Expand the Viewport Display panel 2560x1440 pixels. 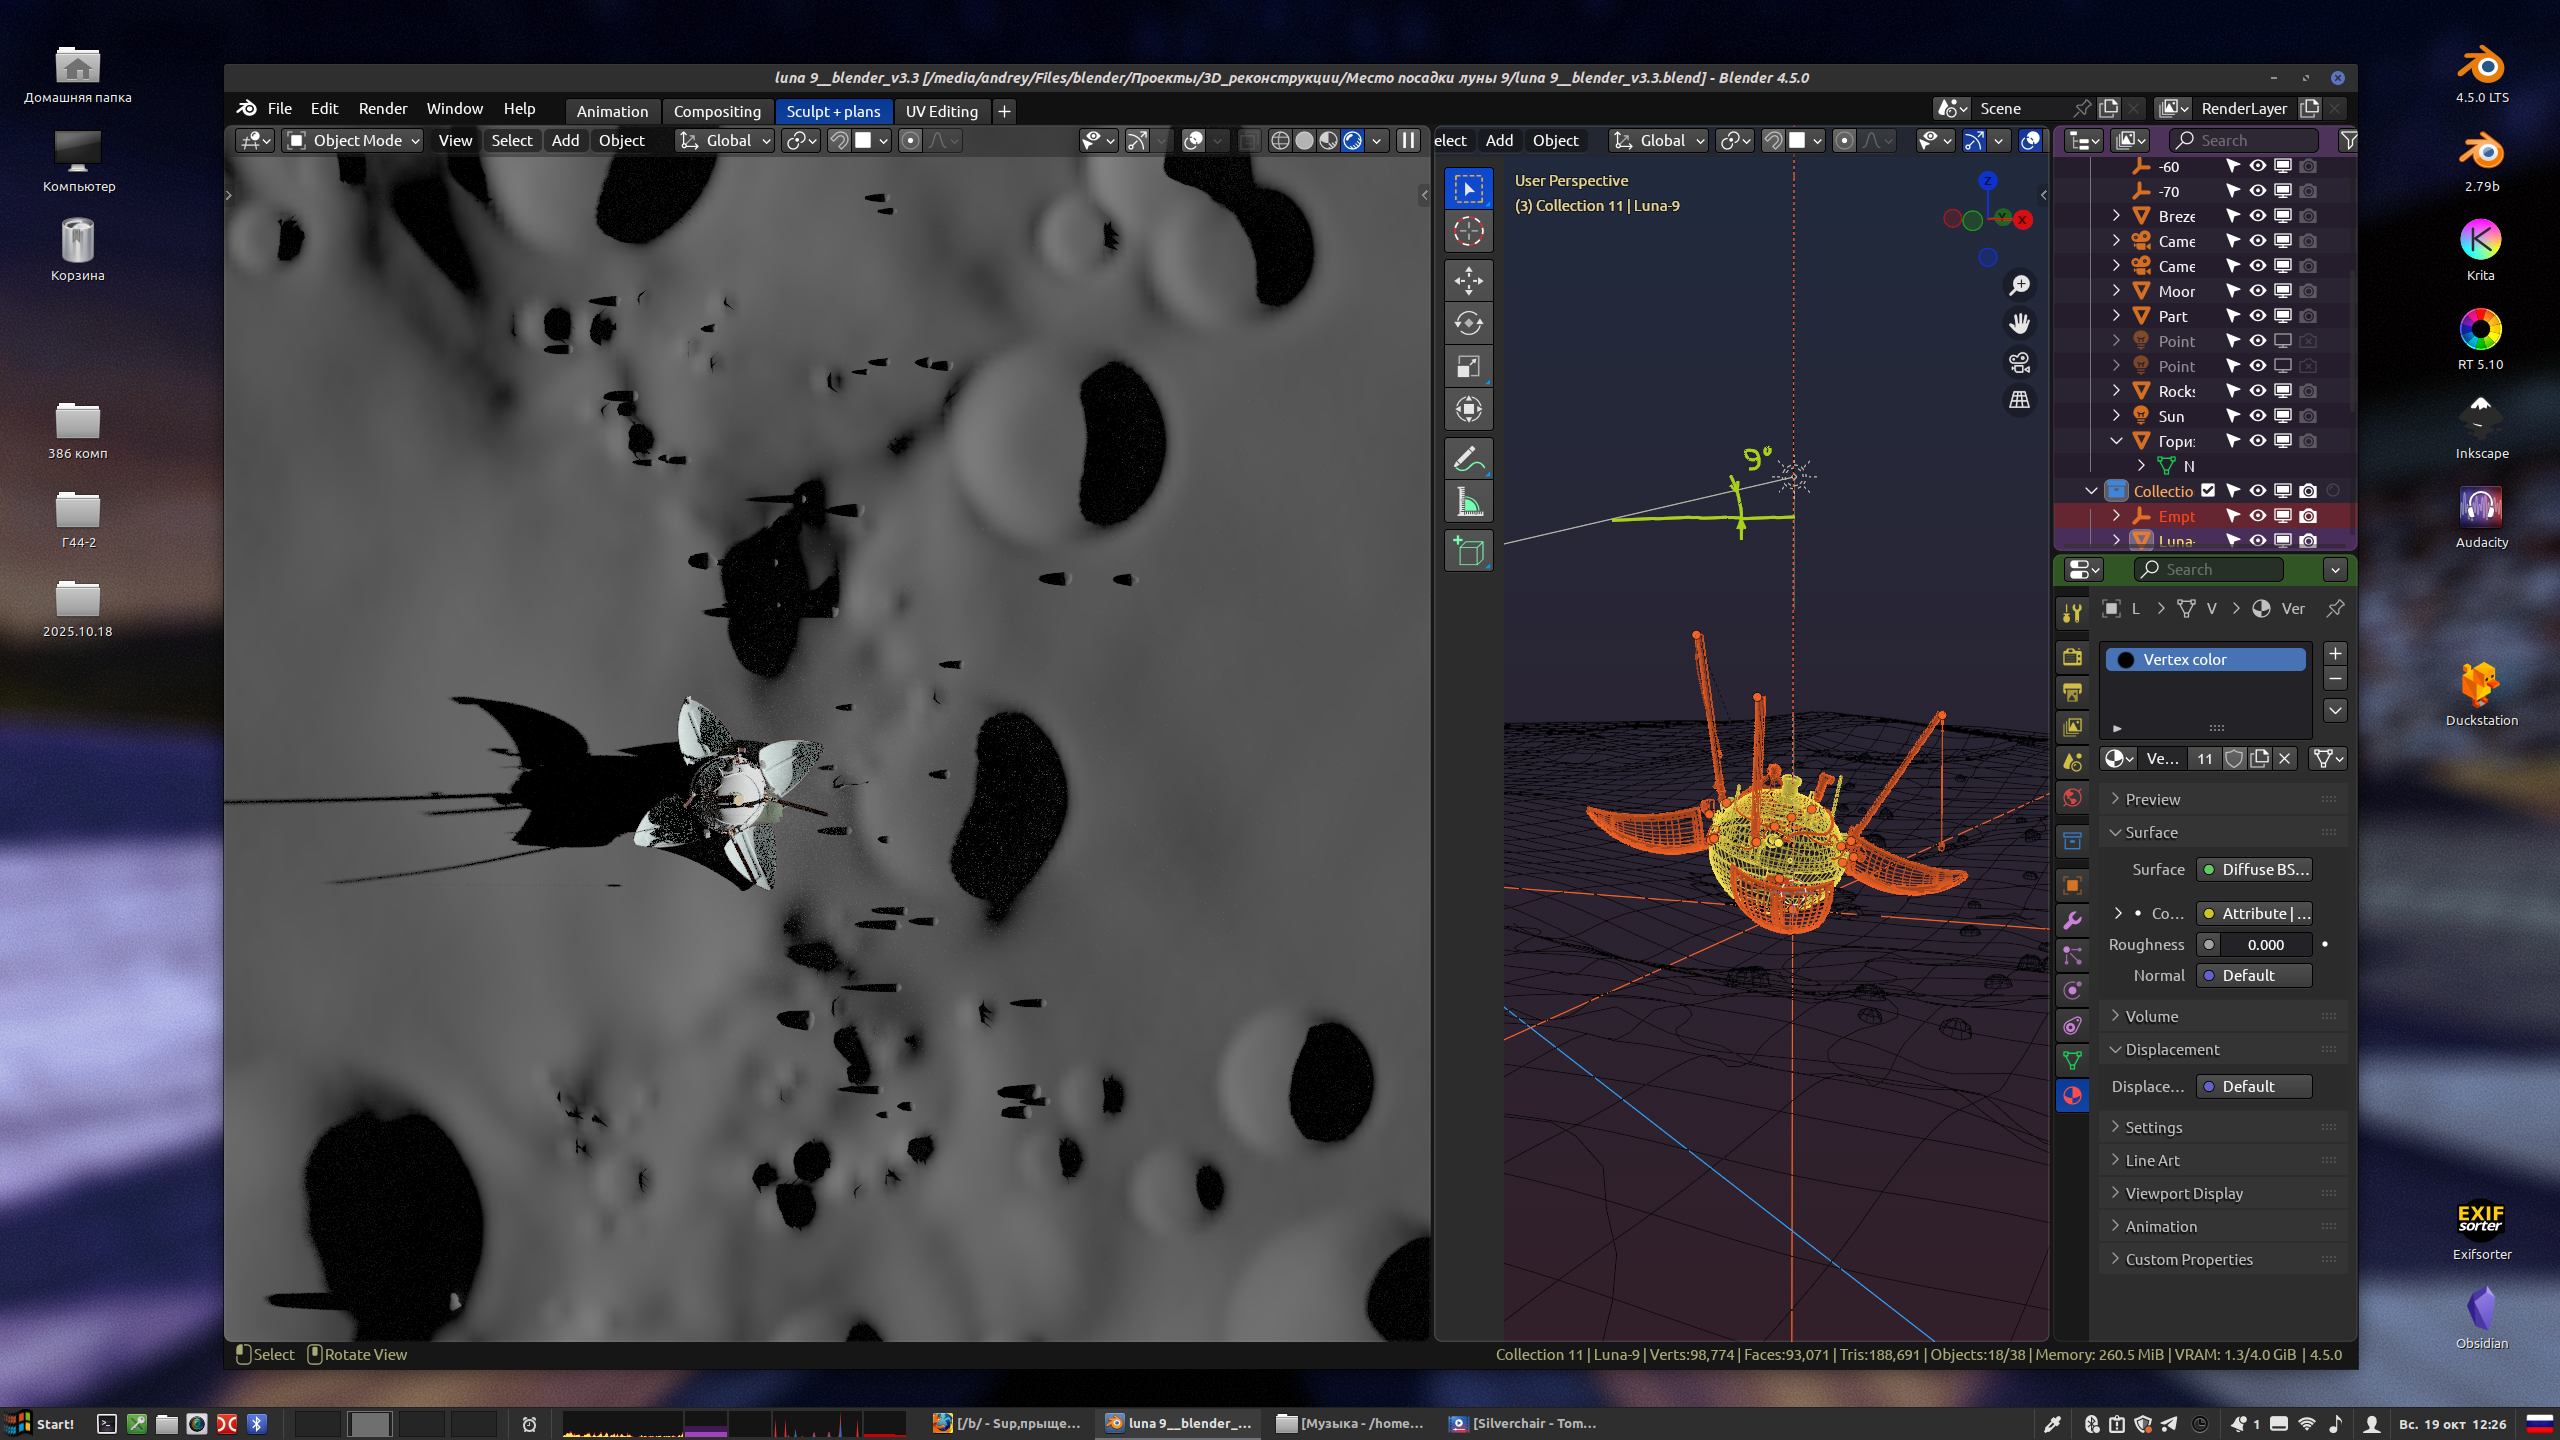tap(2184, 1193)
